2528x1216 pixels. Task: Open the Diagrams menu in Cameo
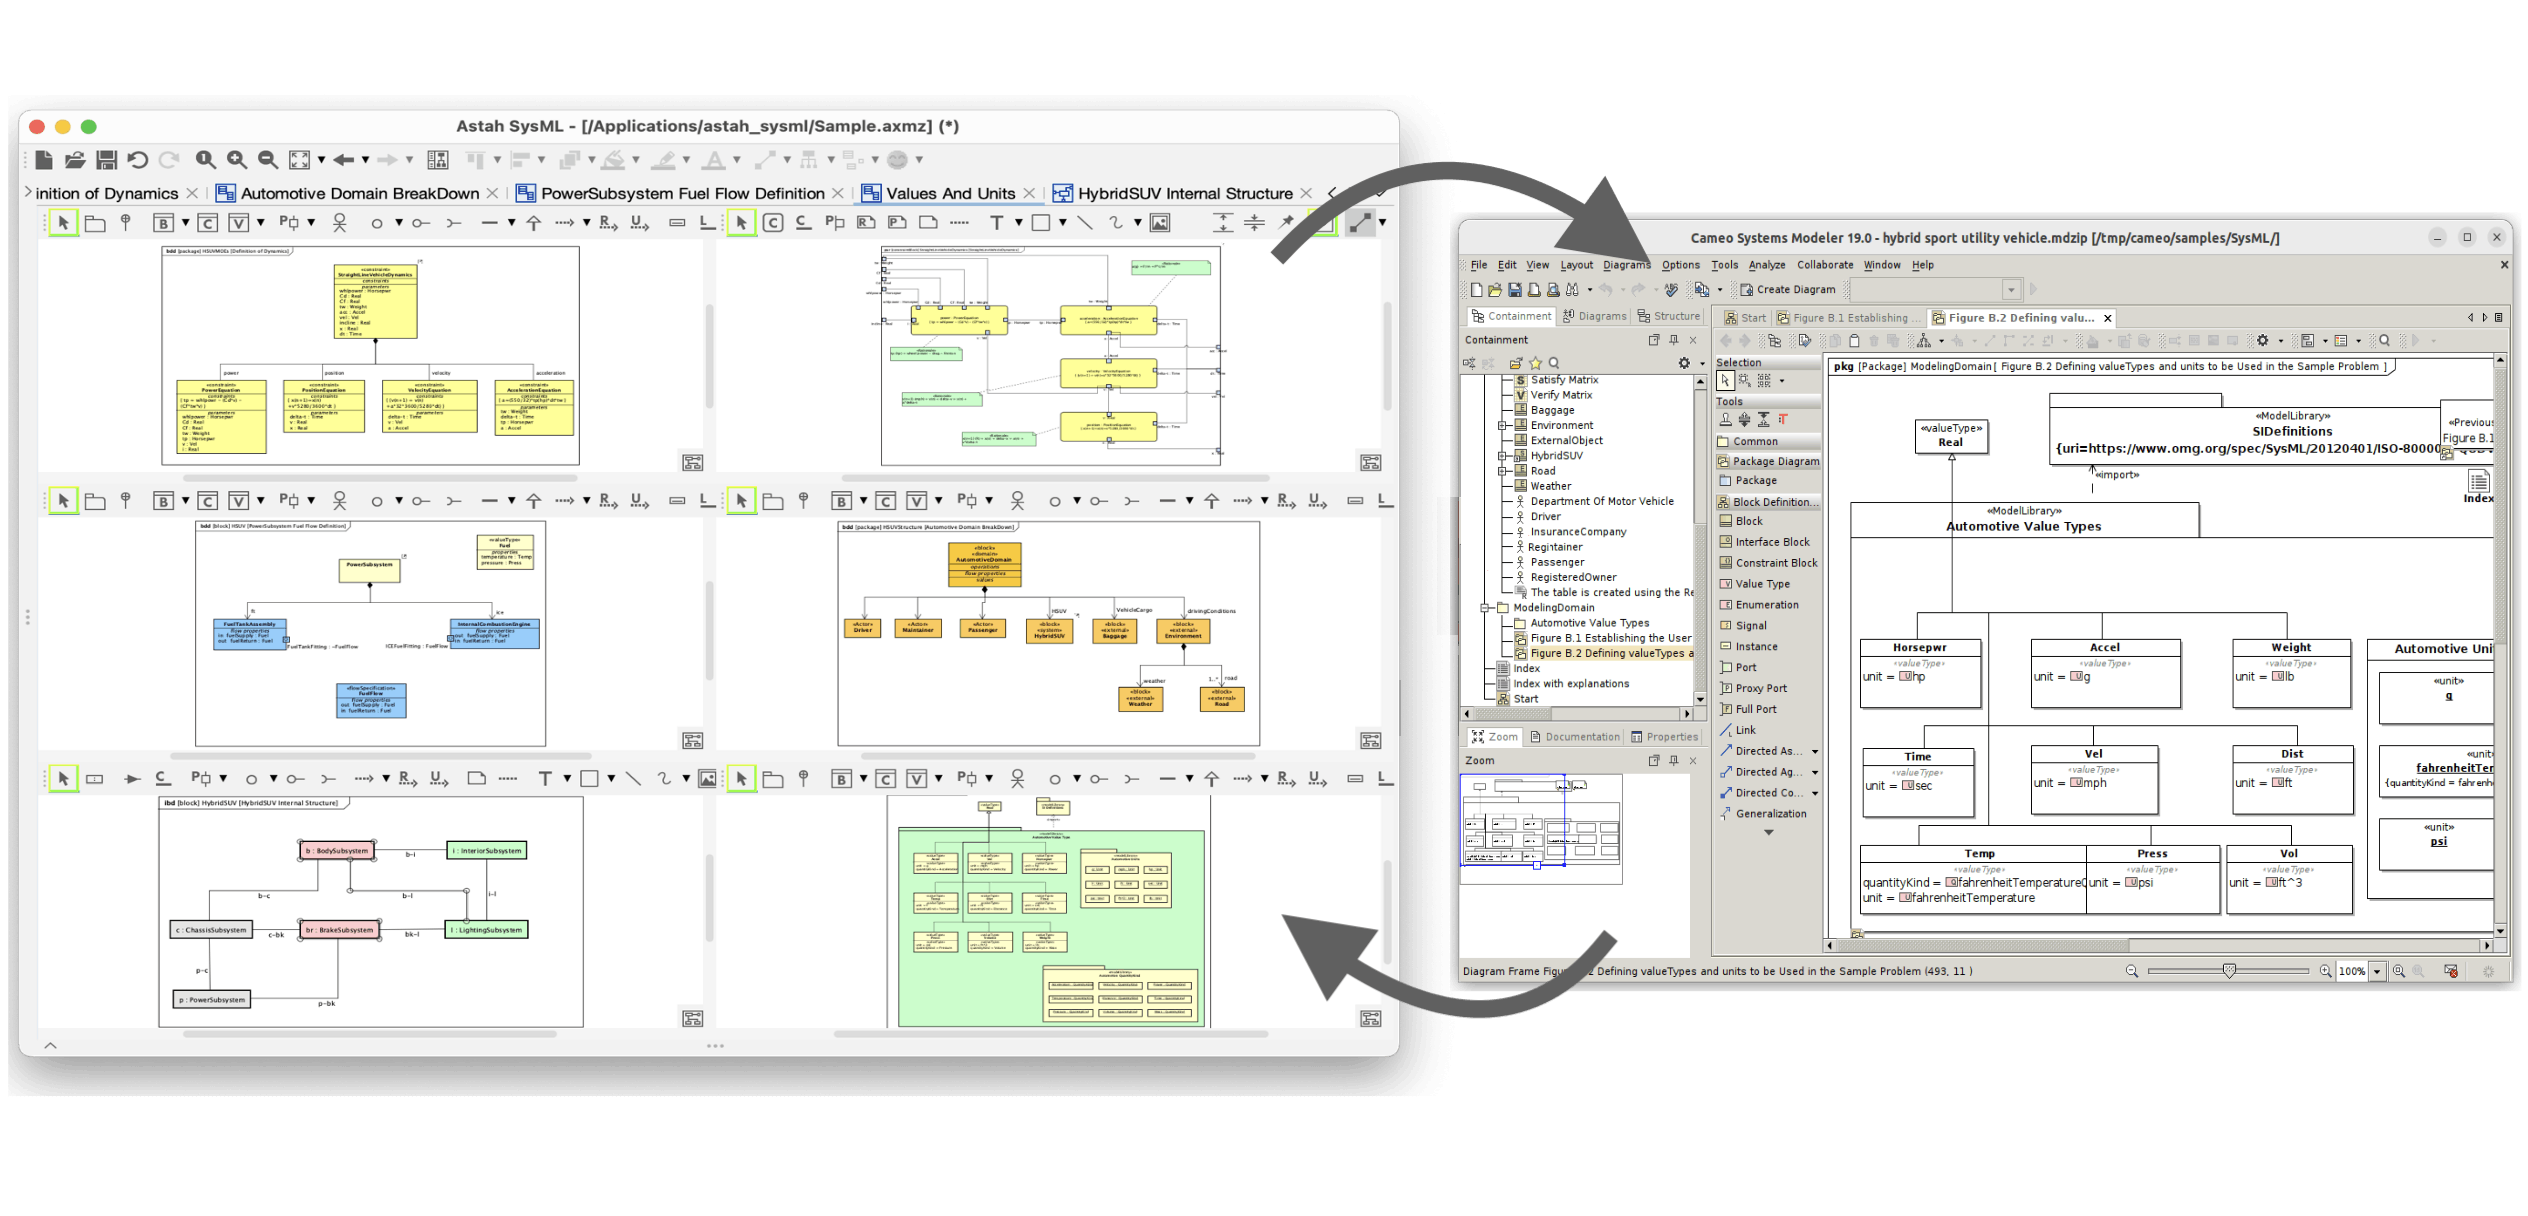(x=1626, y=265)
